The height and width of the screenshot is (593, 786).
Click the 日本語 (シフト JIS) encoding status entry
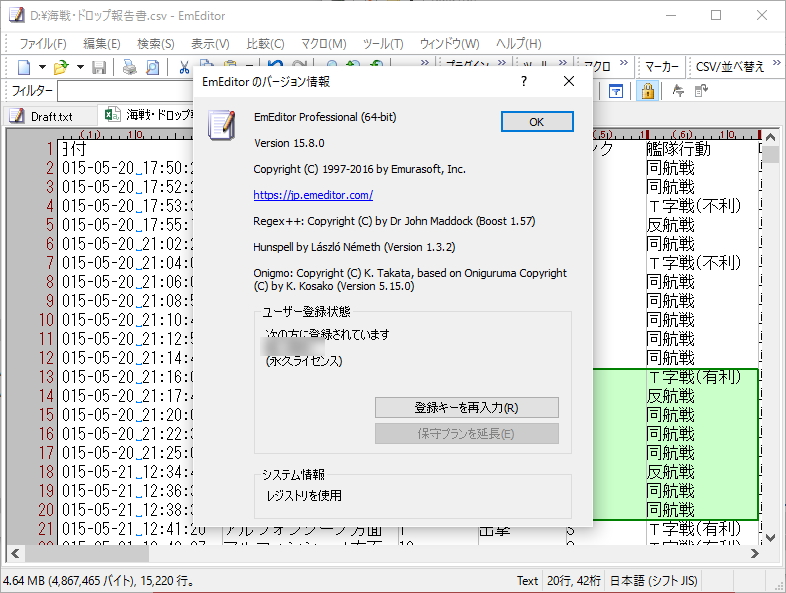click(653, 581)
